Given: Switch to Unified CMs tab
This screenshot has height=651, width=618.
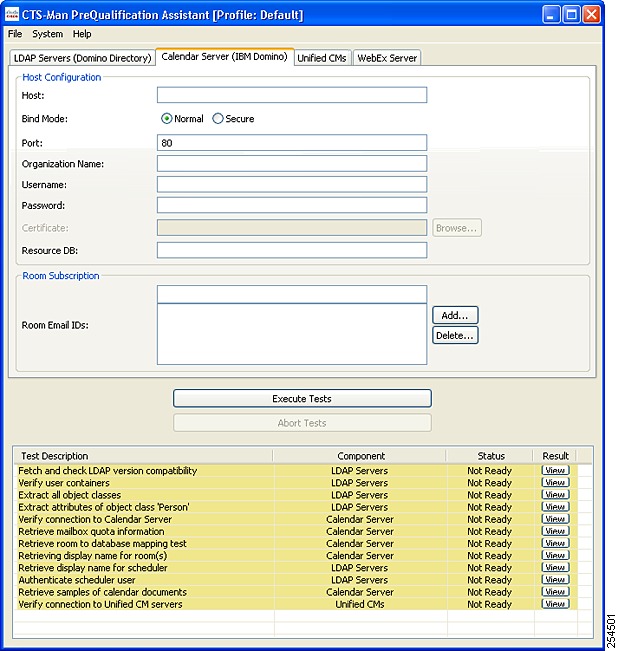Looking at the screenshot, I should (x=322, y=58).
